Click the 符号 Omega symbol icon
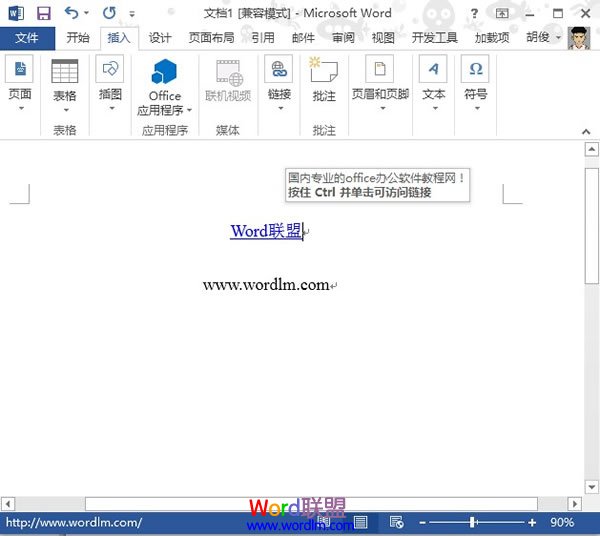Image resolution: width=600 pixels, height=536 pixels. pos(476,70)
